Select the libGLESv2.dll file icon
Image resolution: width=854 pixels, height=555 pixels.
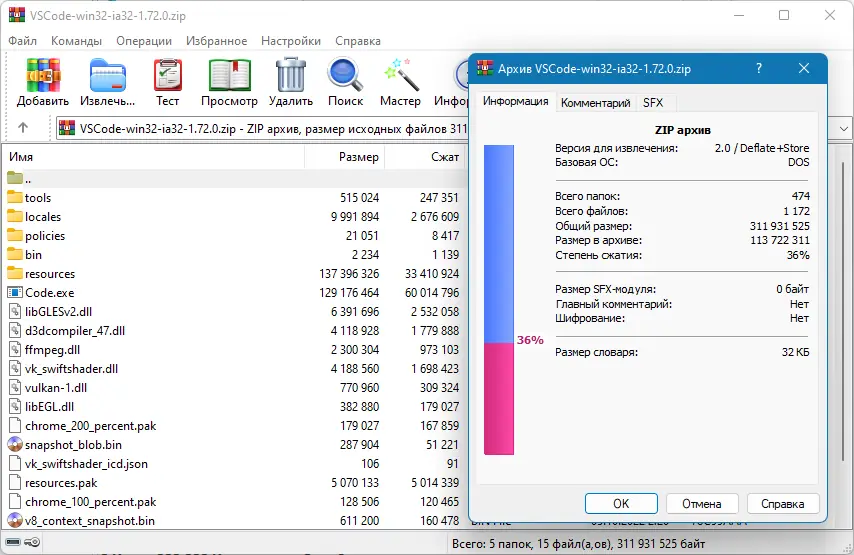(15, 312)
